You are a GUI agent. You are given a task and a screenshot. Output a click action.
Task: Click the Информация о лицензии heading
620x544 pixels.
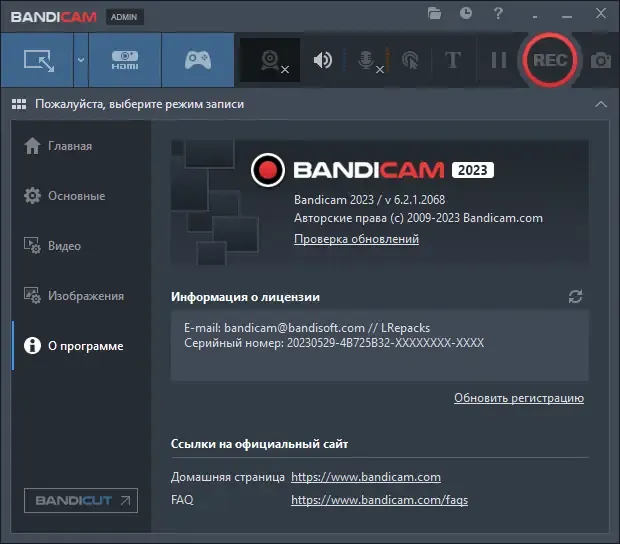[x=245, y=297]
